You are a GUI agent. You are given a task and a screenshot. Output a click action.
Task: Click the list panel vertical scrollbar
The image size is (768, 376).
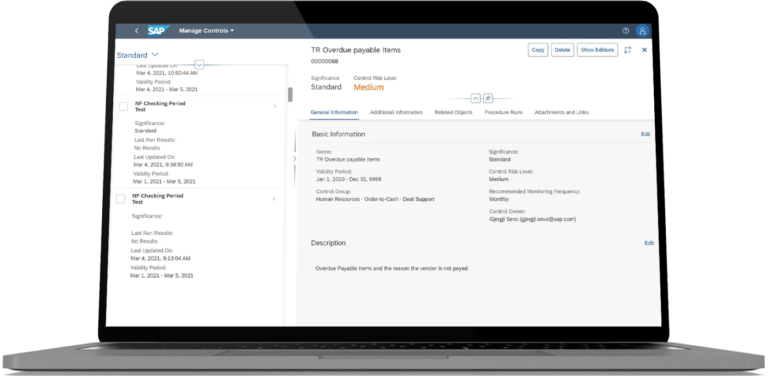tap(290, 94)
